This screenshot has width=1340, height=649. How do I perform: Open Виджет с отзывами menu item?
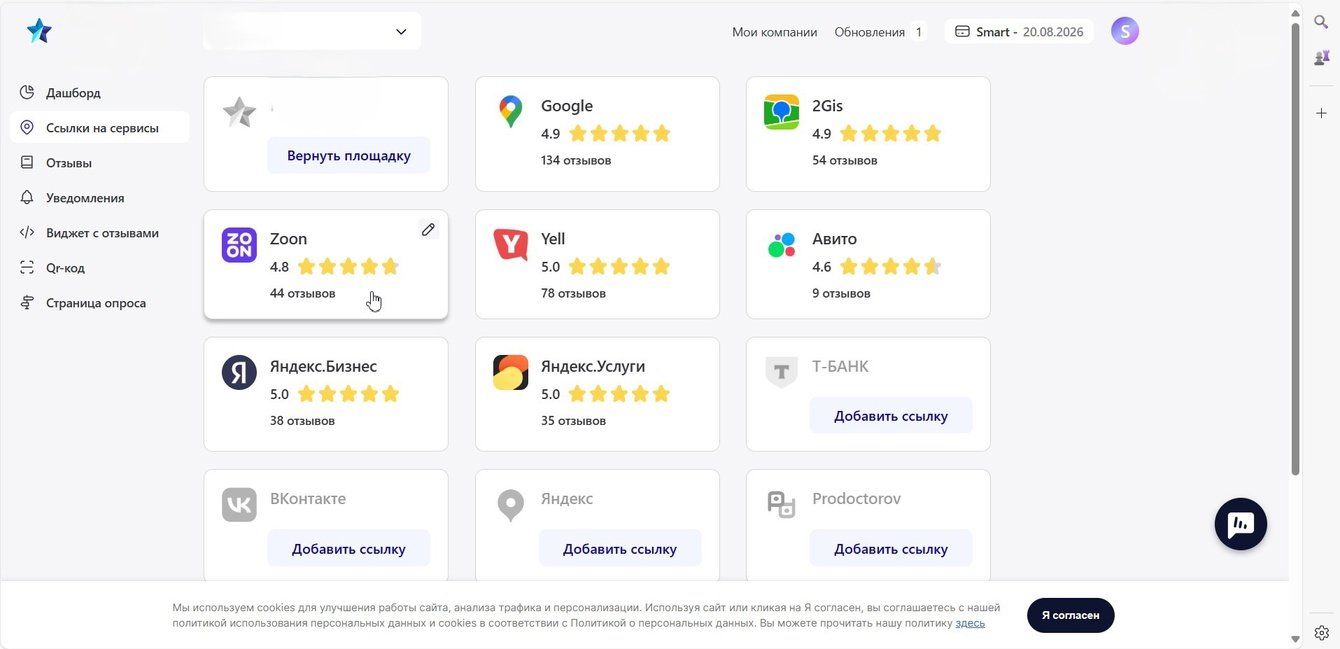102,233
